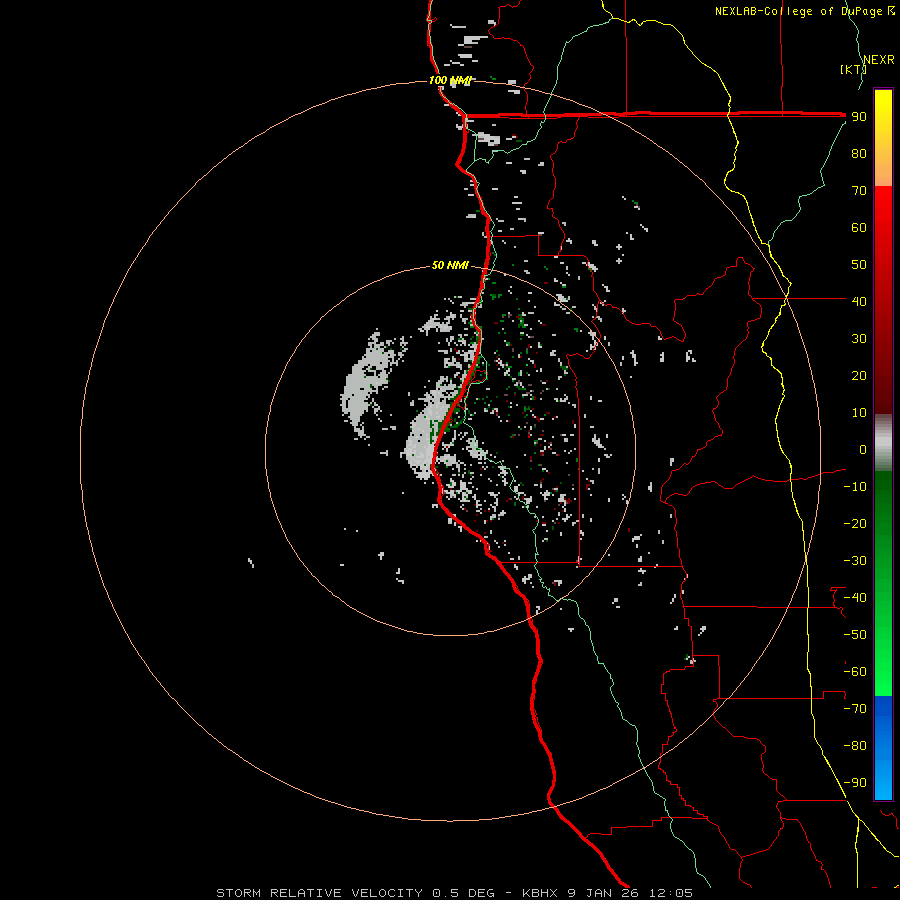900x900 pixels.
Task: Select the 90 value on the velocity scale
Action: [859, 117]
